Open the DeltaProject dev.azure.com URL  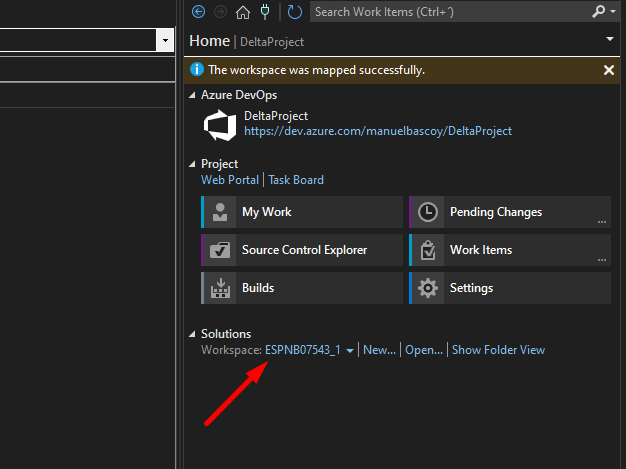coord(377,131)
